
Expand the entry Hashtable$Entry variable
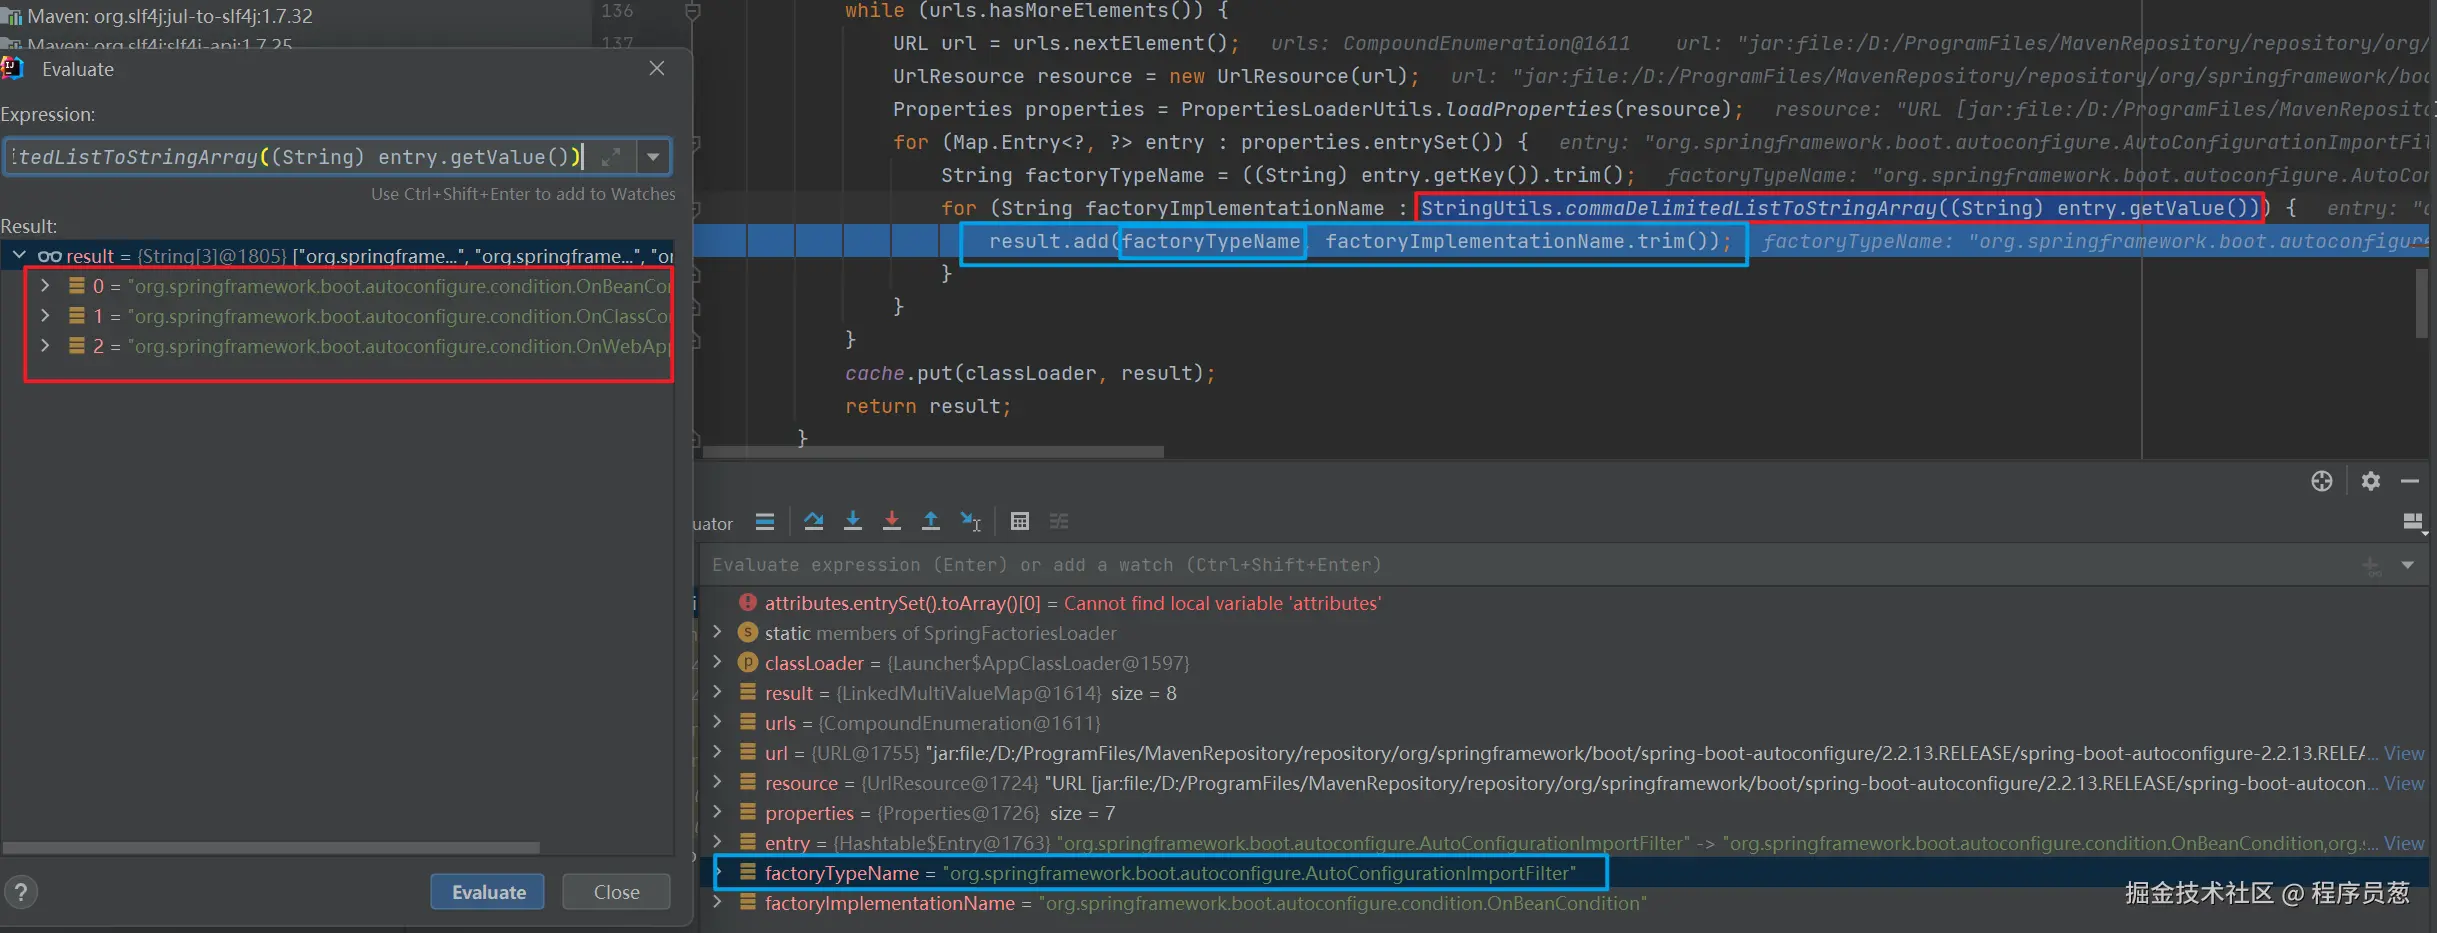pos(717,842)
